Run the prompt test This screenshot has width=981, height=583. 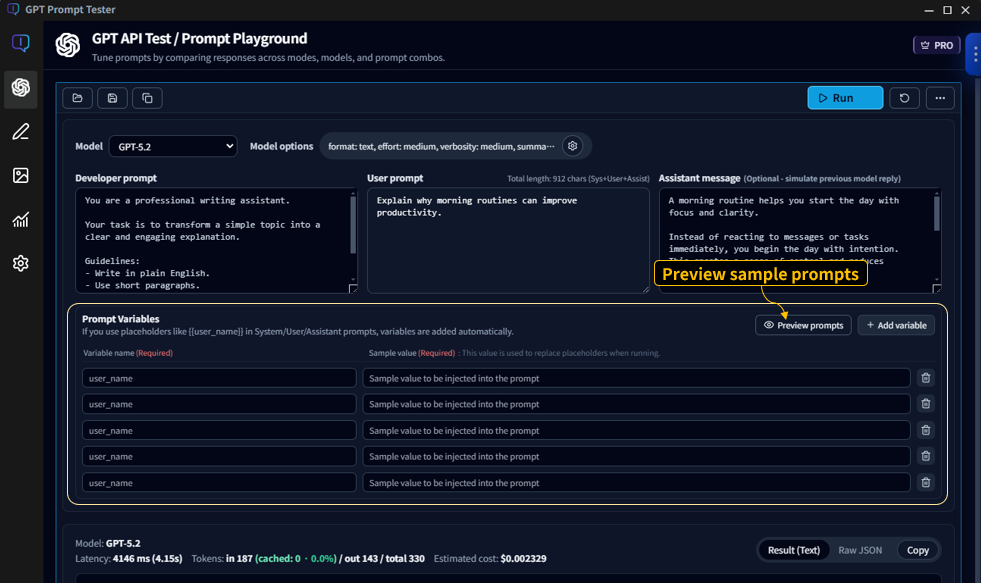point(845,98)
